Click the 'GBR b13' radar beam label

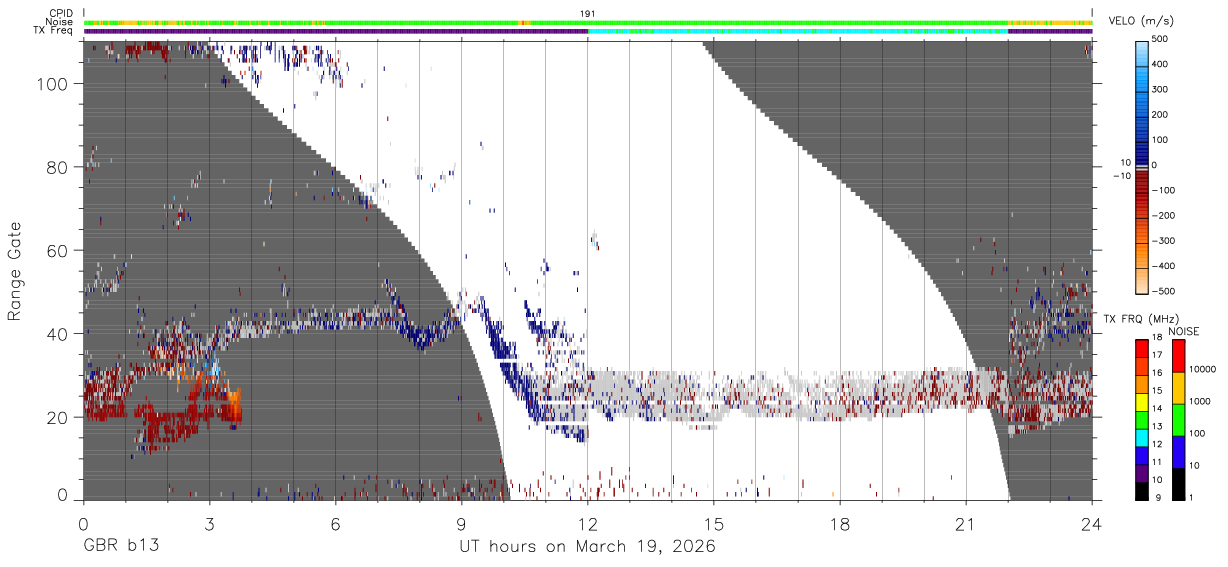coord(120,547)
